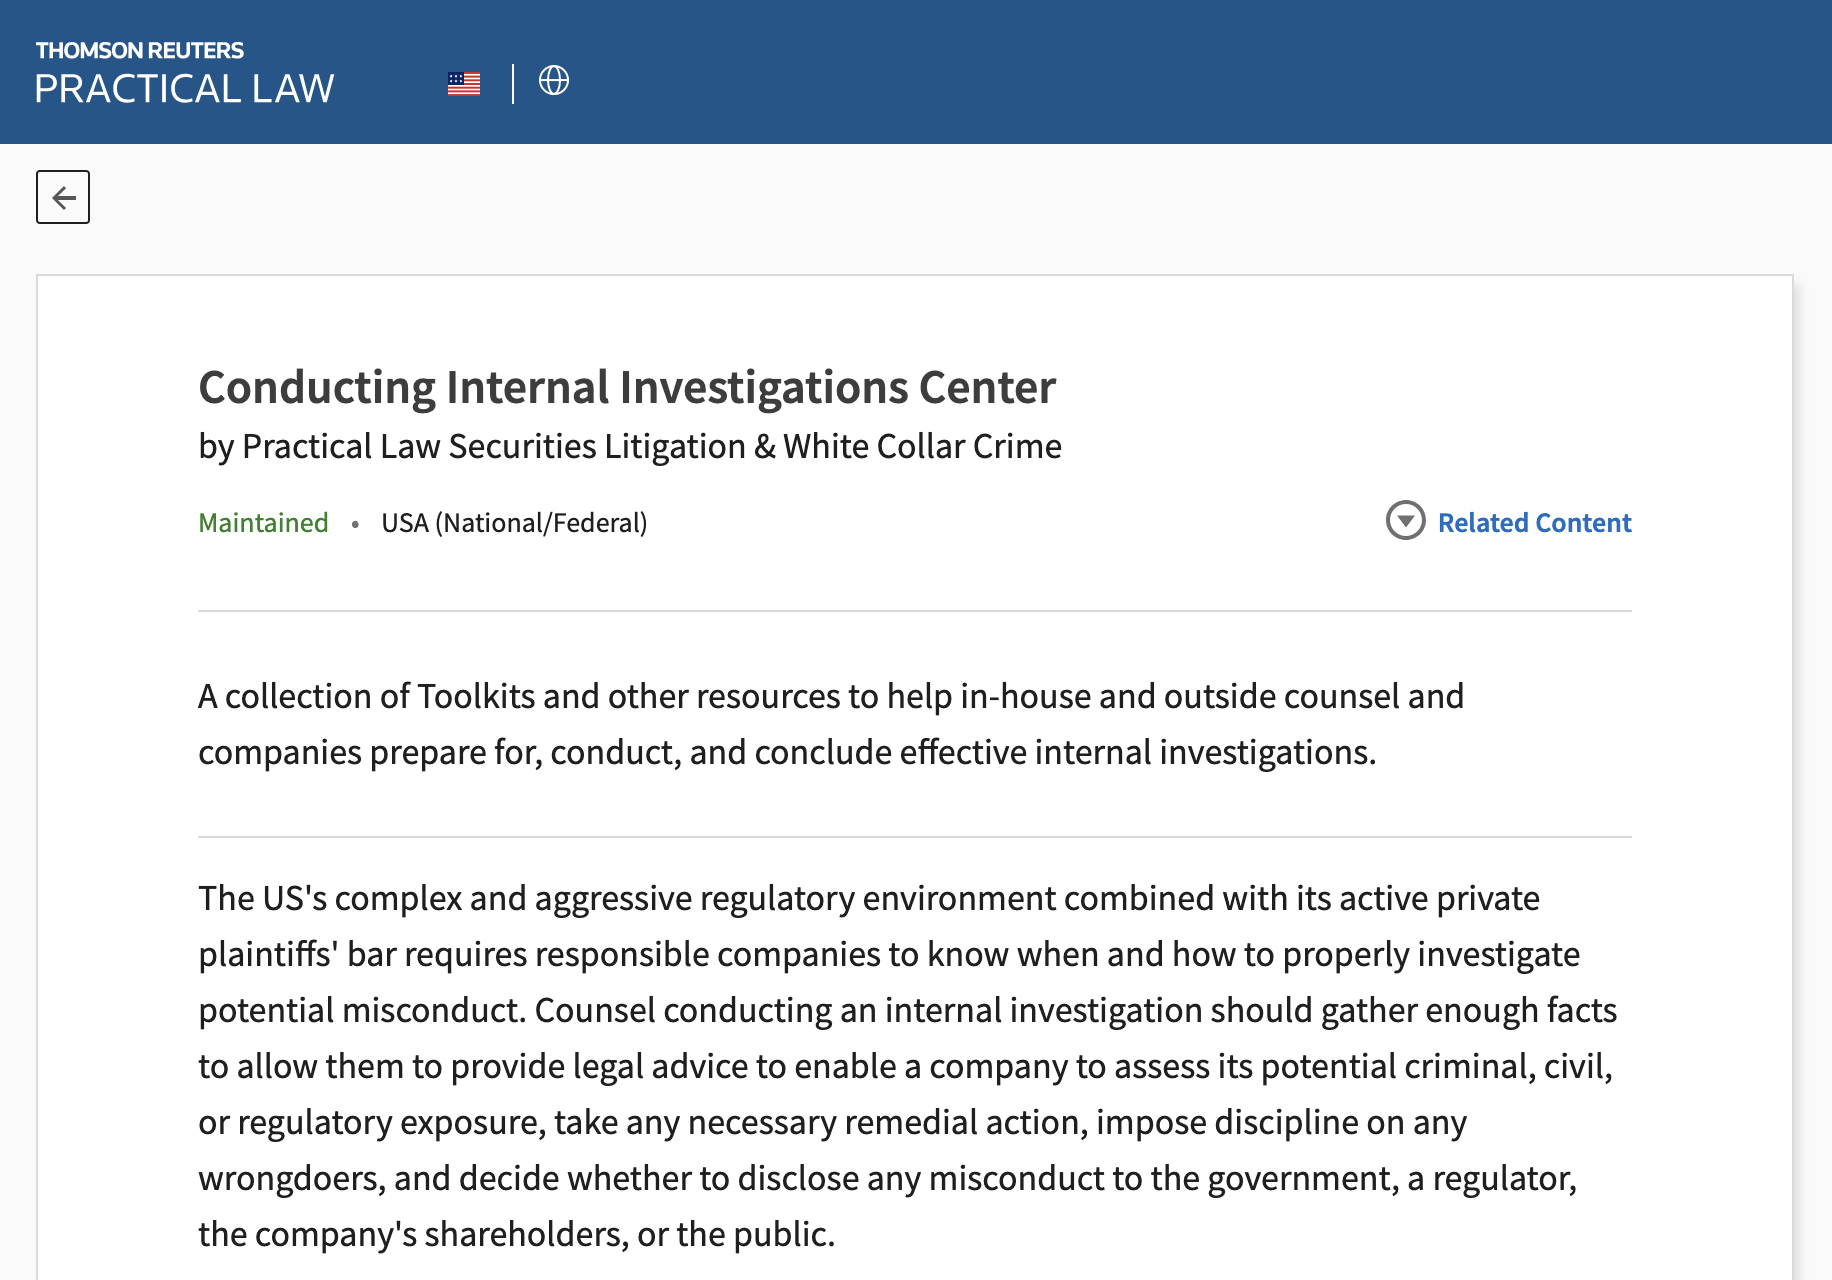This screenshot has height=1280, width=1832.
Task: Click the line starting 'potential misconduct. Counsel'
Action: 907,1010
